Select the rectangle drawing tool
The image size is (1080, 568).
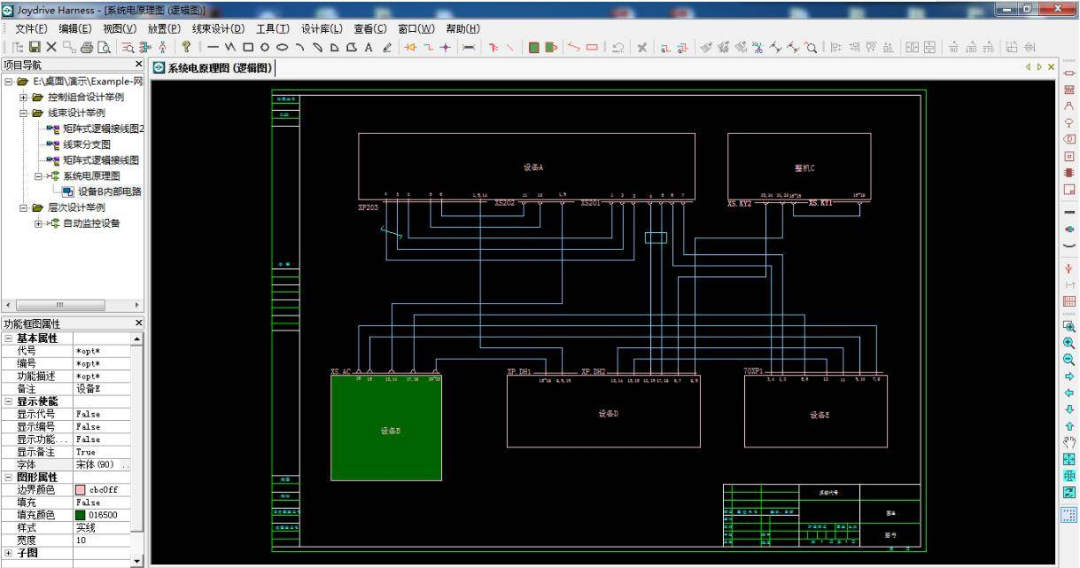click(x=247, y=47)
